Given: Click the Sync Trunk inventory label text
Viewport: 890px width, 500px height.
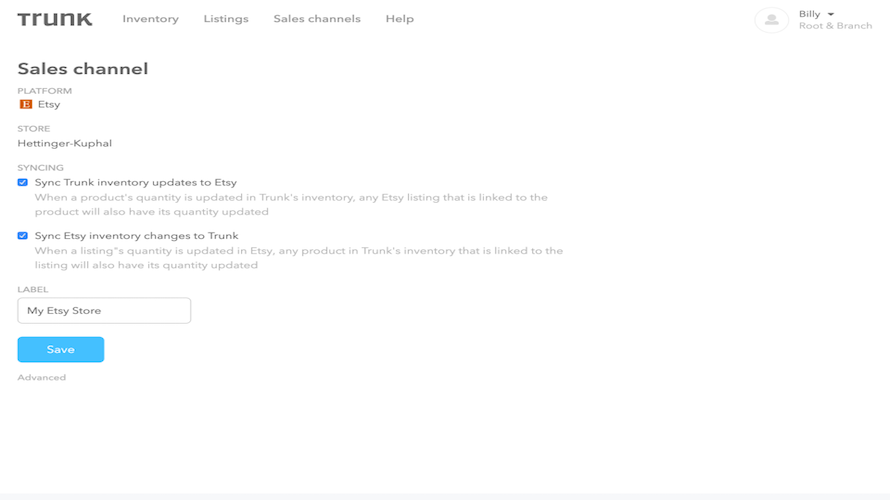Looking at the screenshot, I should coord(136,182).
